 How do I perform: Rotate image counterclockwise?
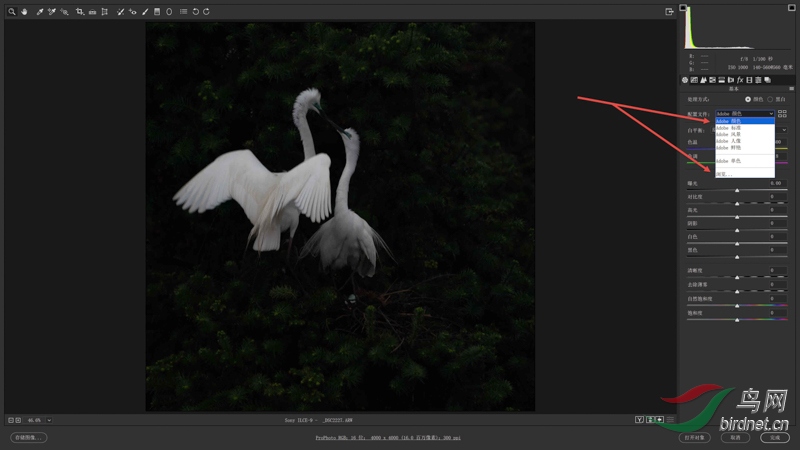[x=195, y=11]
